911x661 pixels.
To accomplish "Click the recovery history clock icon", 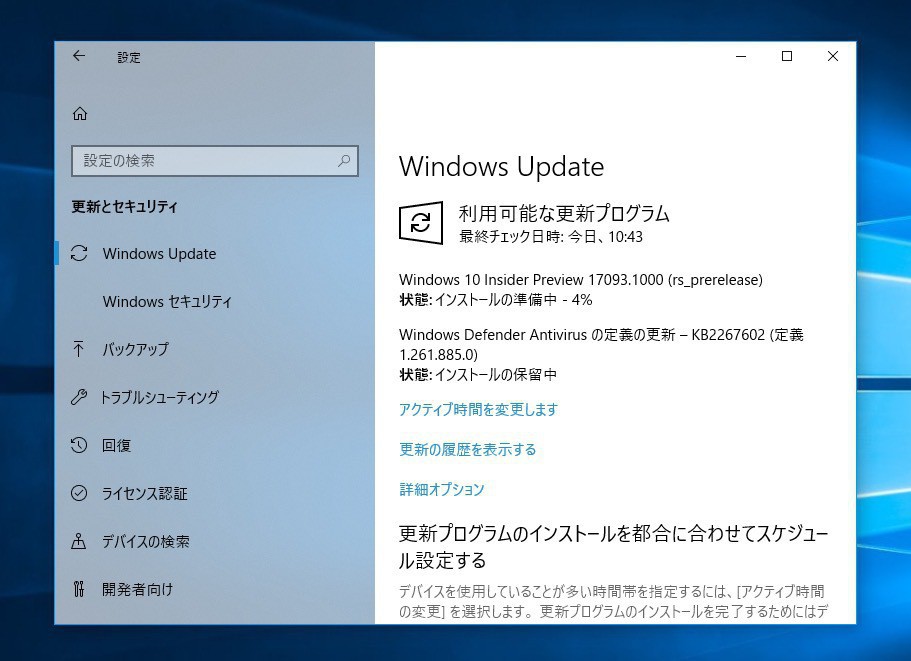I will click(79, 445).
